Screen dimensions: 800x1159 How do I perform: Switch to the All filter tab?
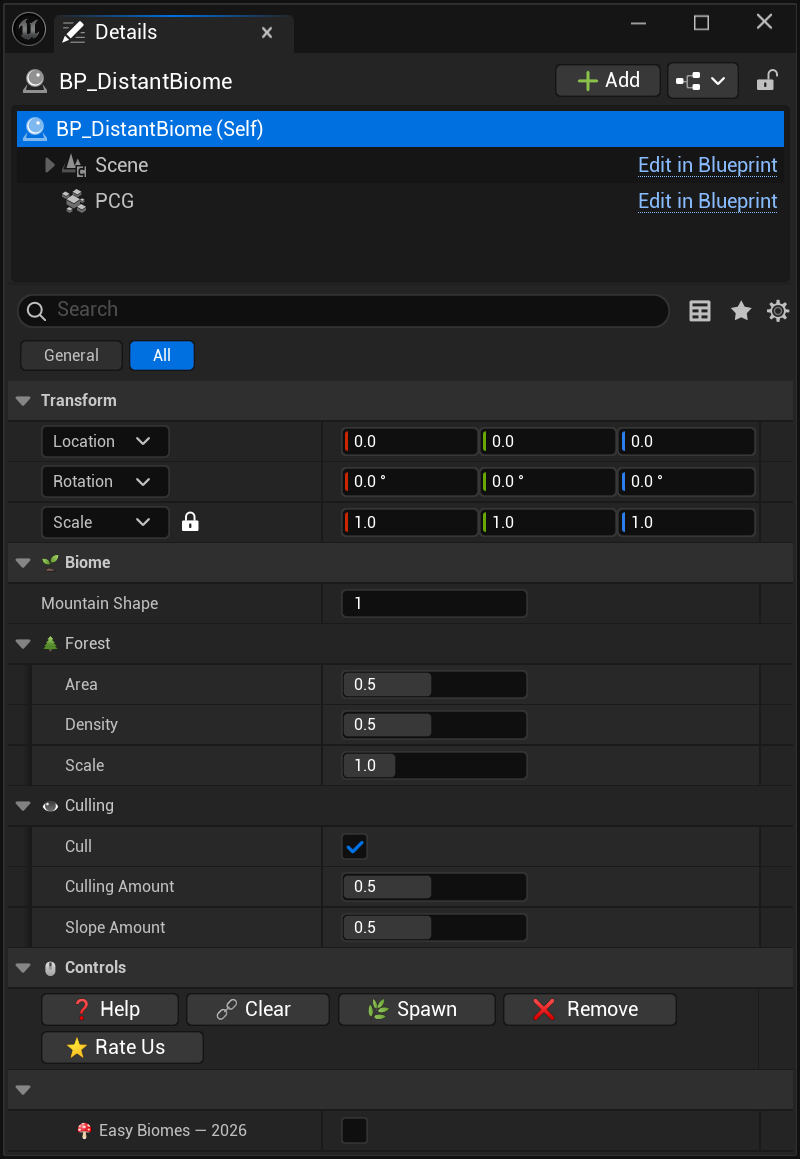pyautogui.click(x=162, y=356)
